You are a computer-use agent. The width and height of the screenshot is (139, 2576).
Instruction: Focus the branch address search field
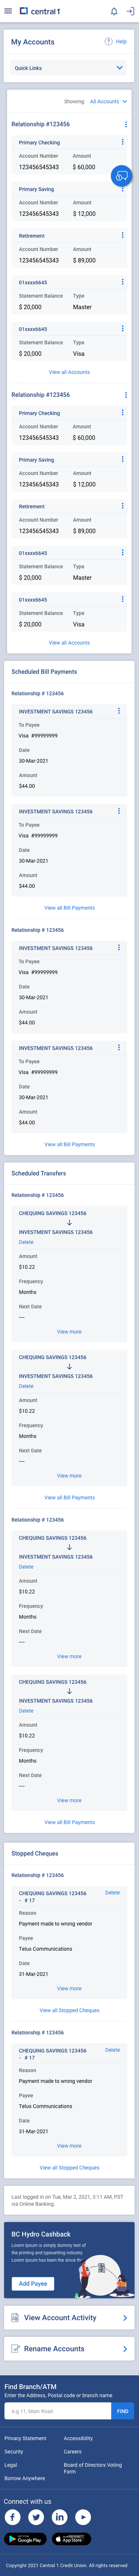(x=57, y=2410)
